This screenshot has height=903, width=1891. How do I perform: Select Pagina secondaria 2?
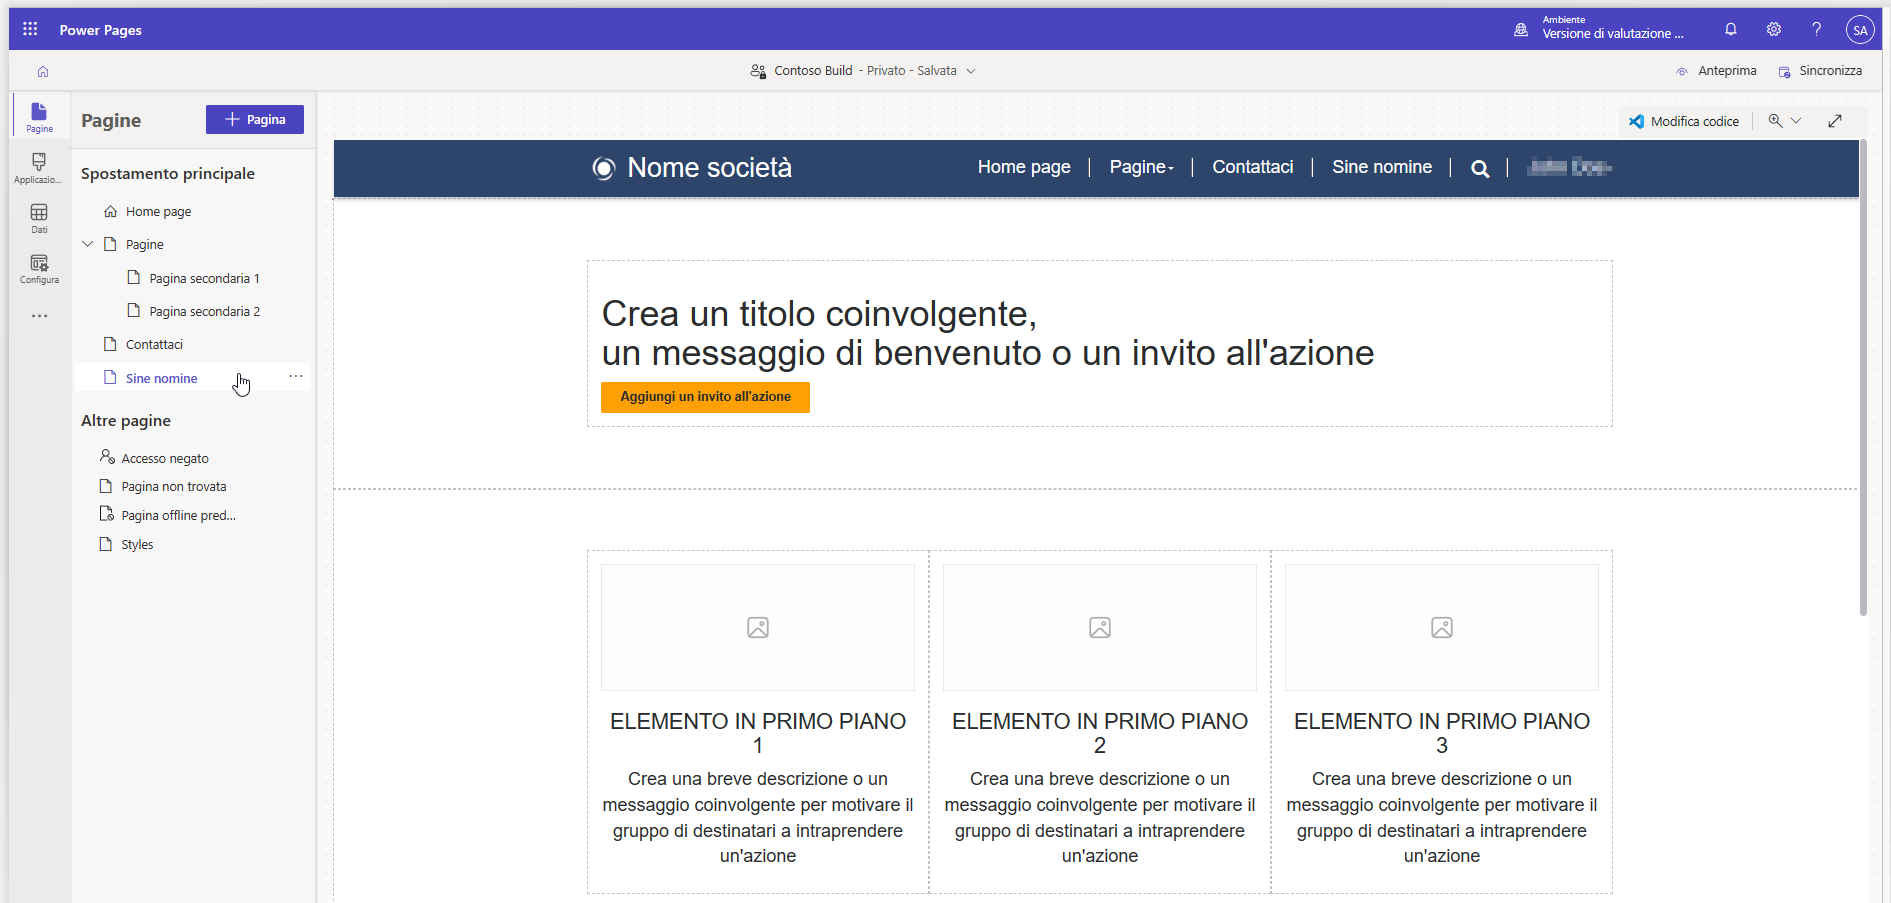pyautogui.click(x=204, y=312)
